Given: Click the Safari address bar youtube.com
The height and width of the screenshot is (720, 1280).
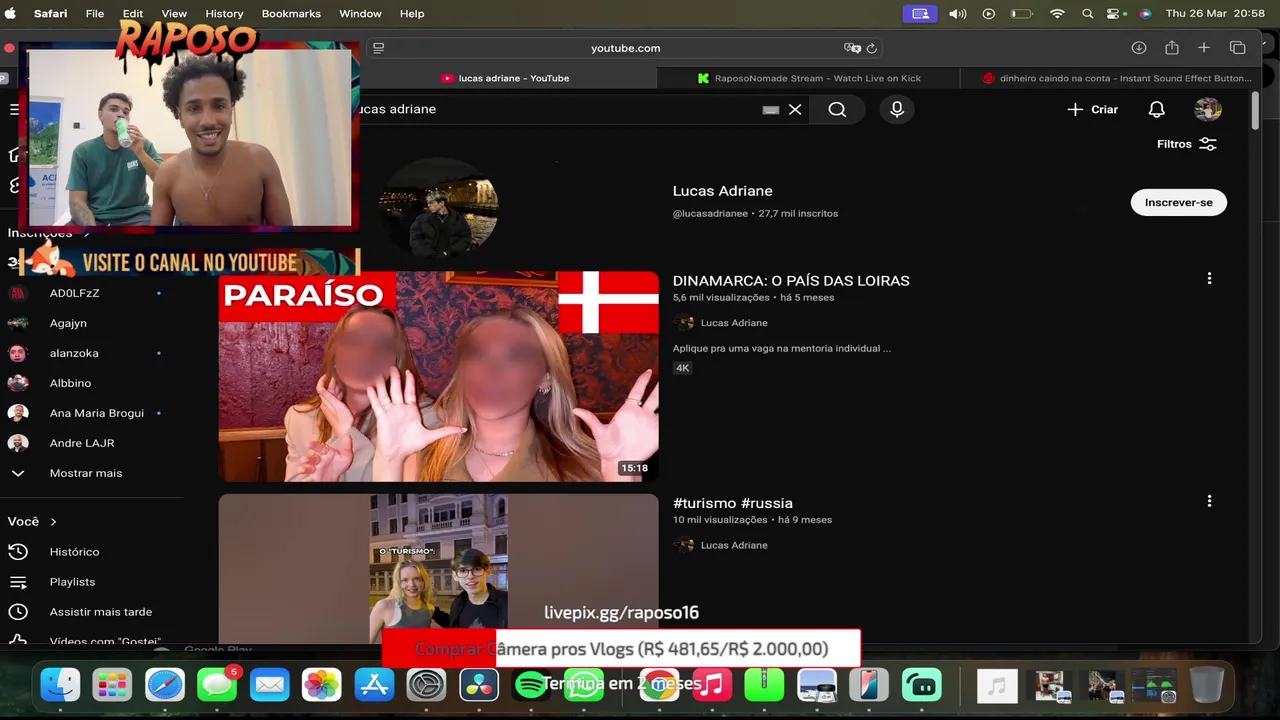Looking at the screenshot, I should tap(625, 48).
